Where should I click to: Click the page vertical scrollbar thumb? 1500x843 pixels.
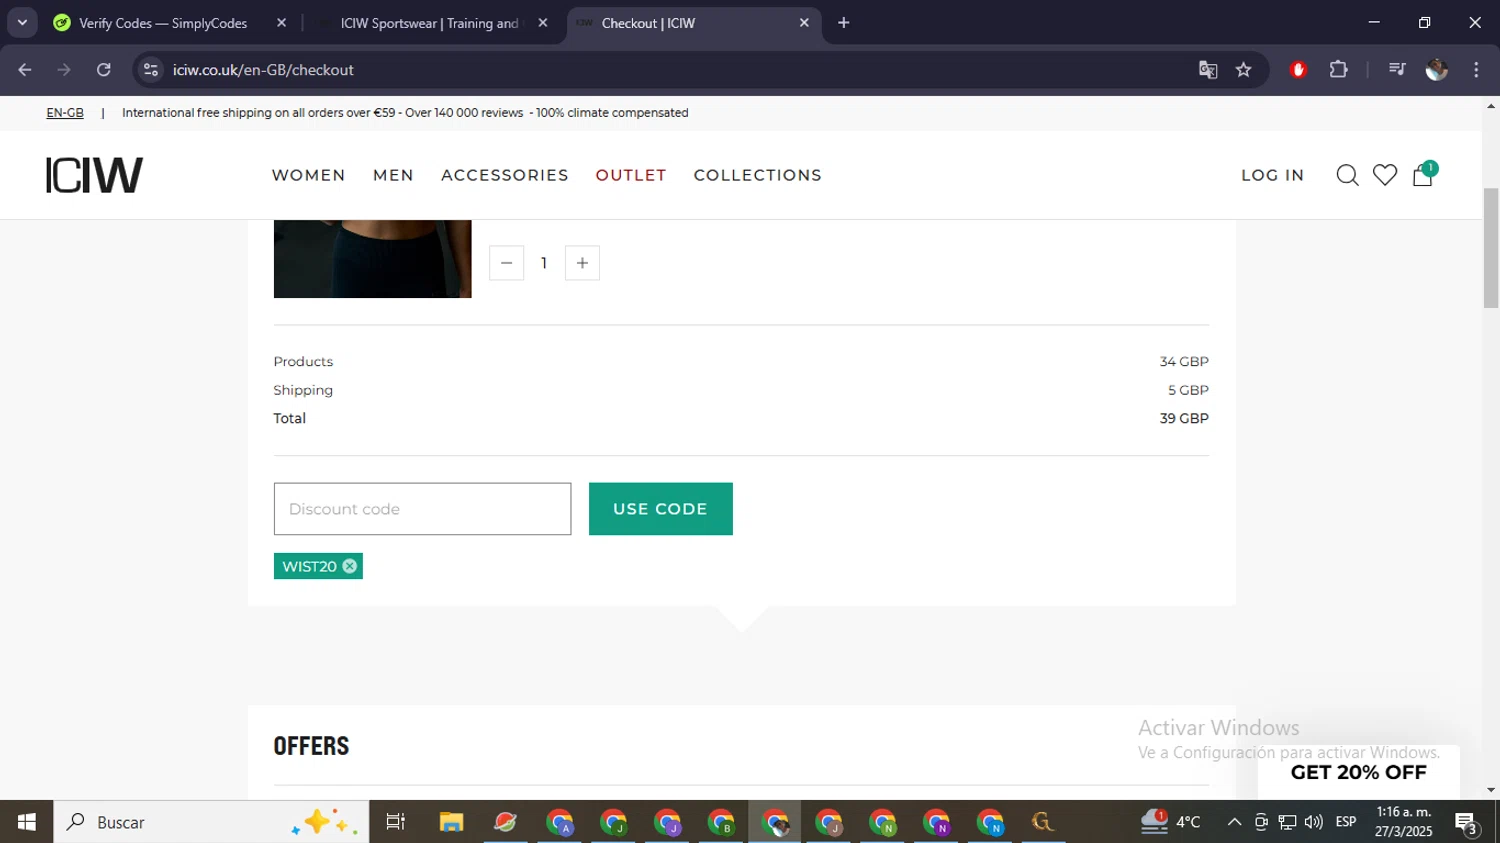click(x=1491, y=247)
